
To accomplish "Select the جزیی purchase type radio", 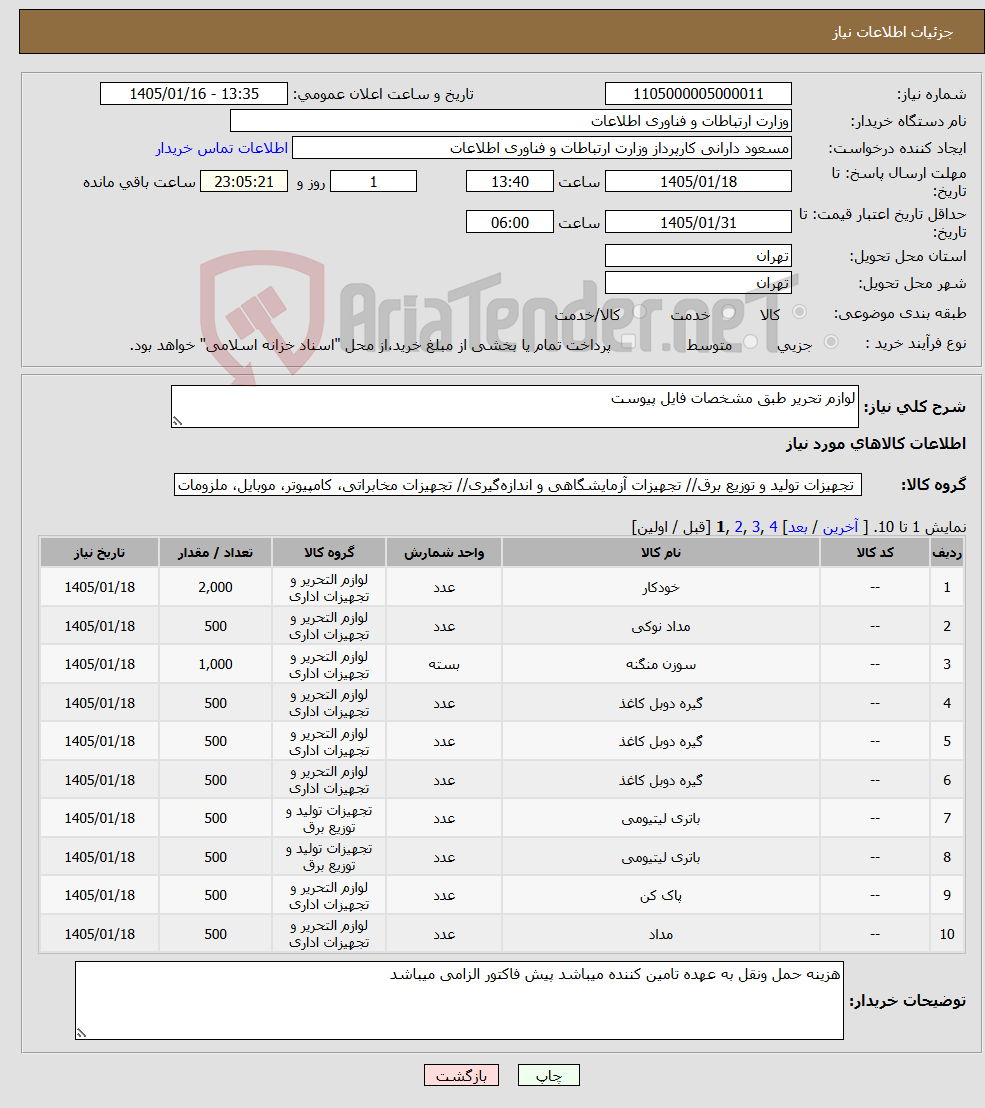I will click(831, 342).
